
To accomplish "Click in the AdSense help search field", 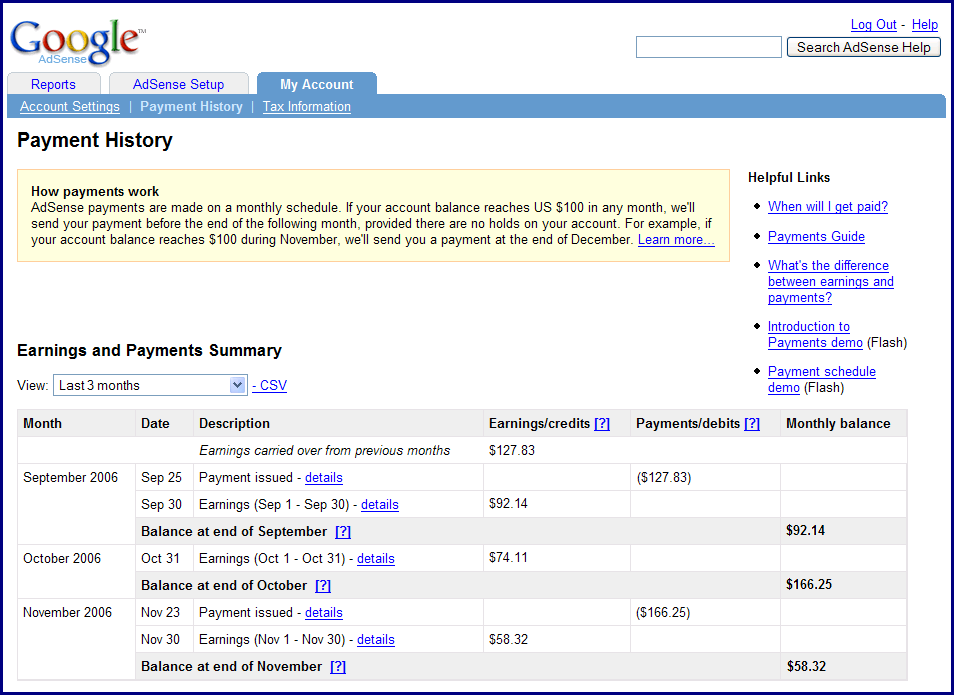I will (x=708, y=47).
